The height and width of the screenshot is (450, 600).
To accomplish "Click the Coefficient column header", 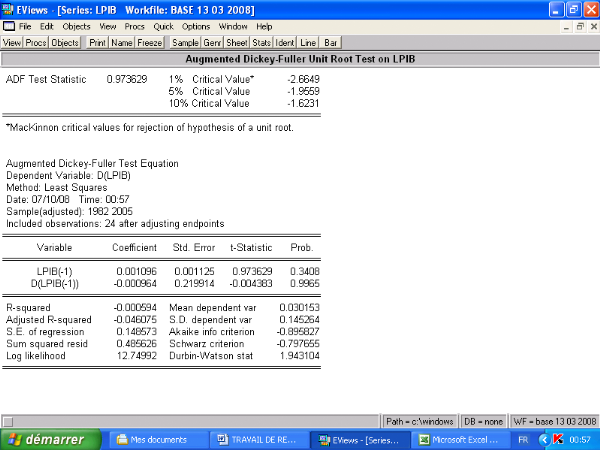I will tap(134, 248).
